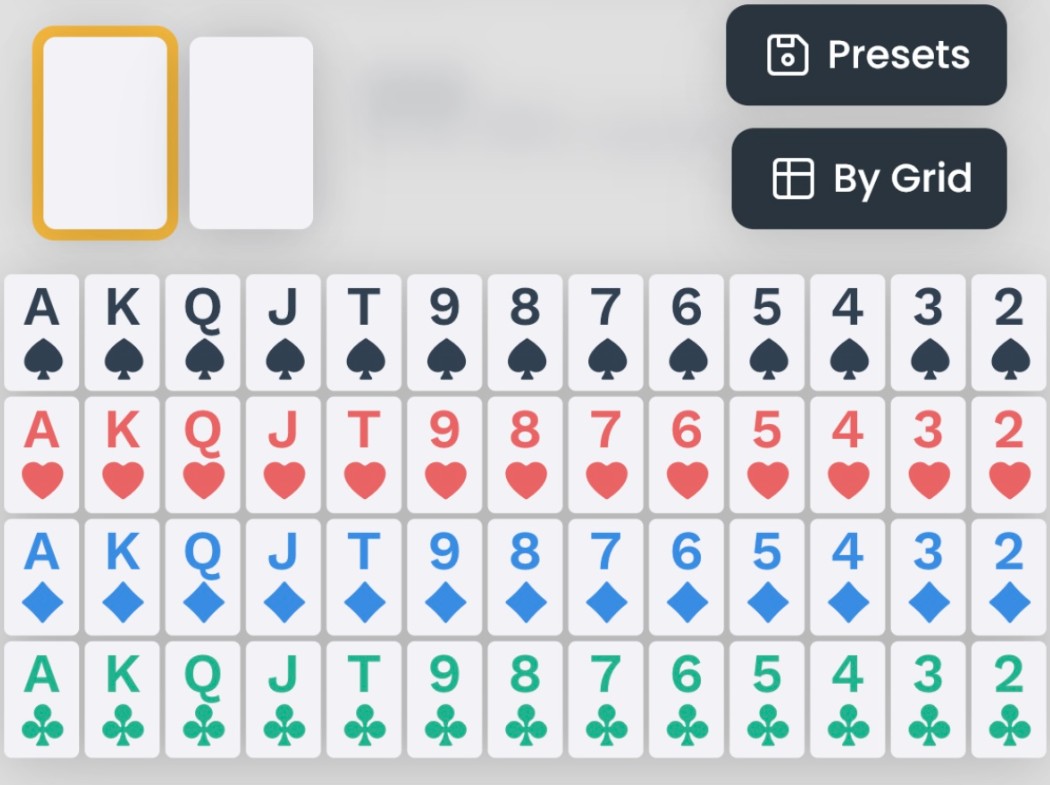Select the 3 of clubs
1050x785 pixels.
point(928,700)
